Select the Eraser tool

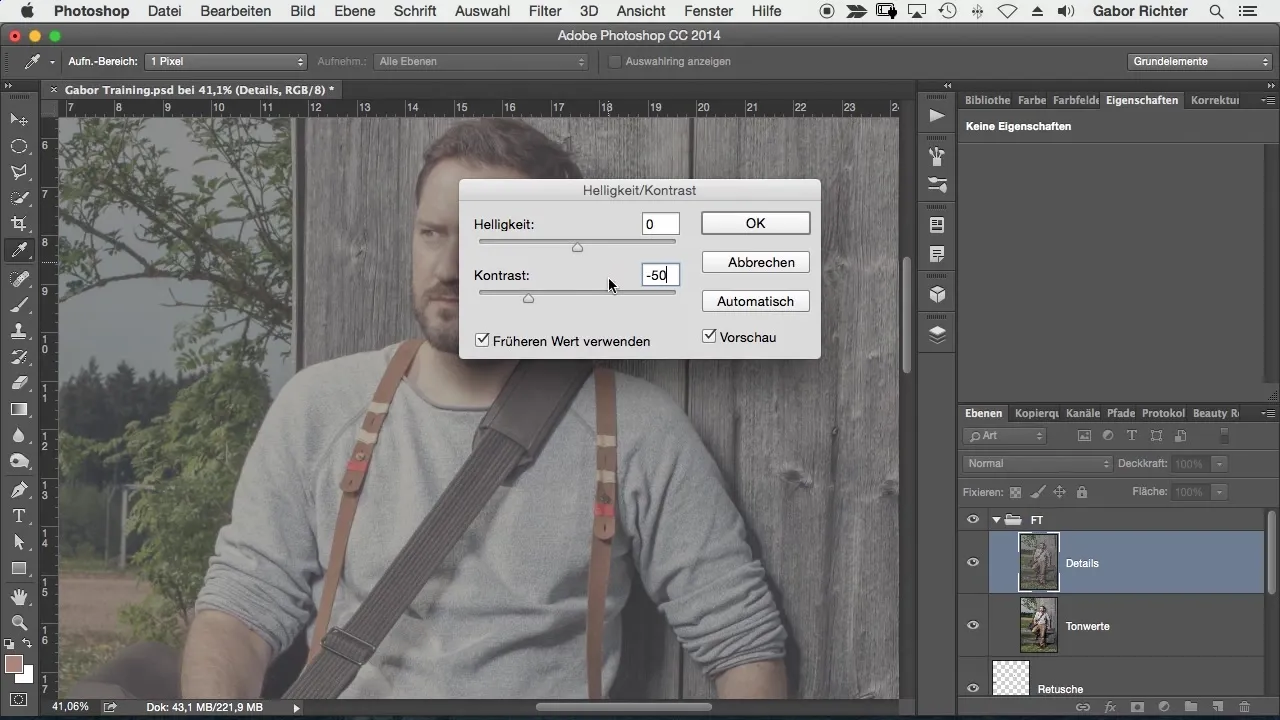pos(19,383)
